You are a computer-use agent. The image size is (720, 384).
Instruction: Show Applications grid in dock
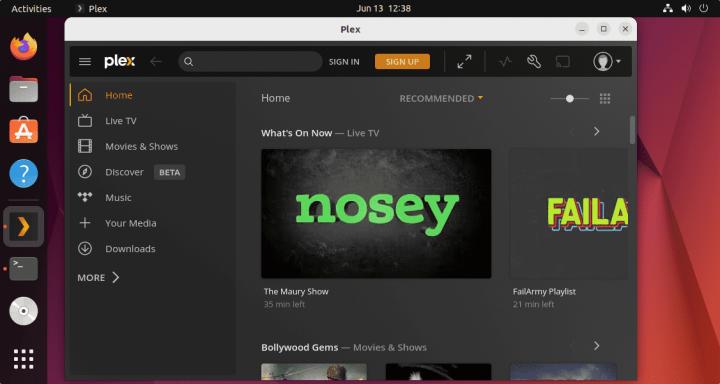coord(23,359)
